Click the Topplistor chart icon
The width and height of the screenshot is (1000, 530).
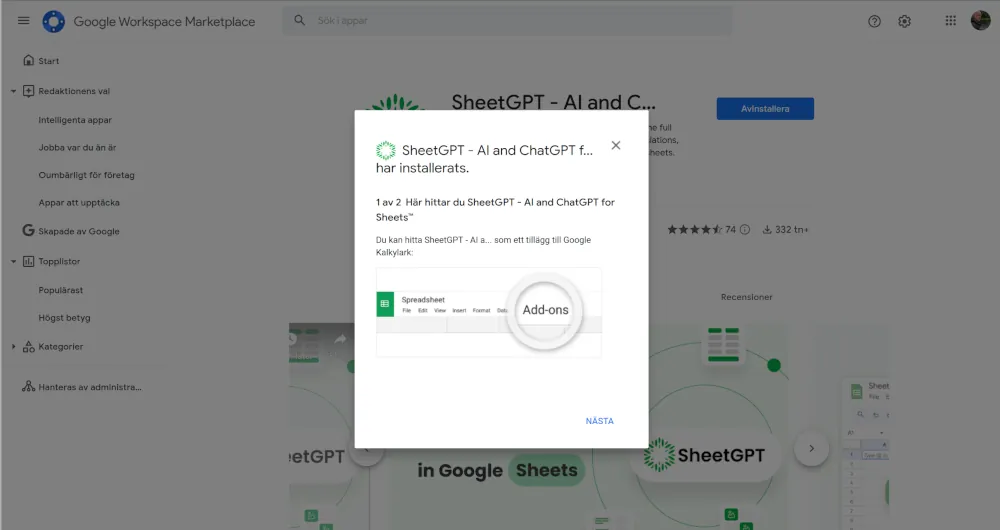coord(28,261)
